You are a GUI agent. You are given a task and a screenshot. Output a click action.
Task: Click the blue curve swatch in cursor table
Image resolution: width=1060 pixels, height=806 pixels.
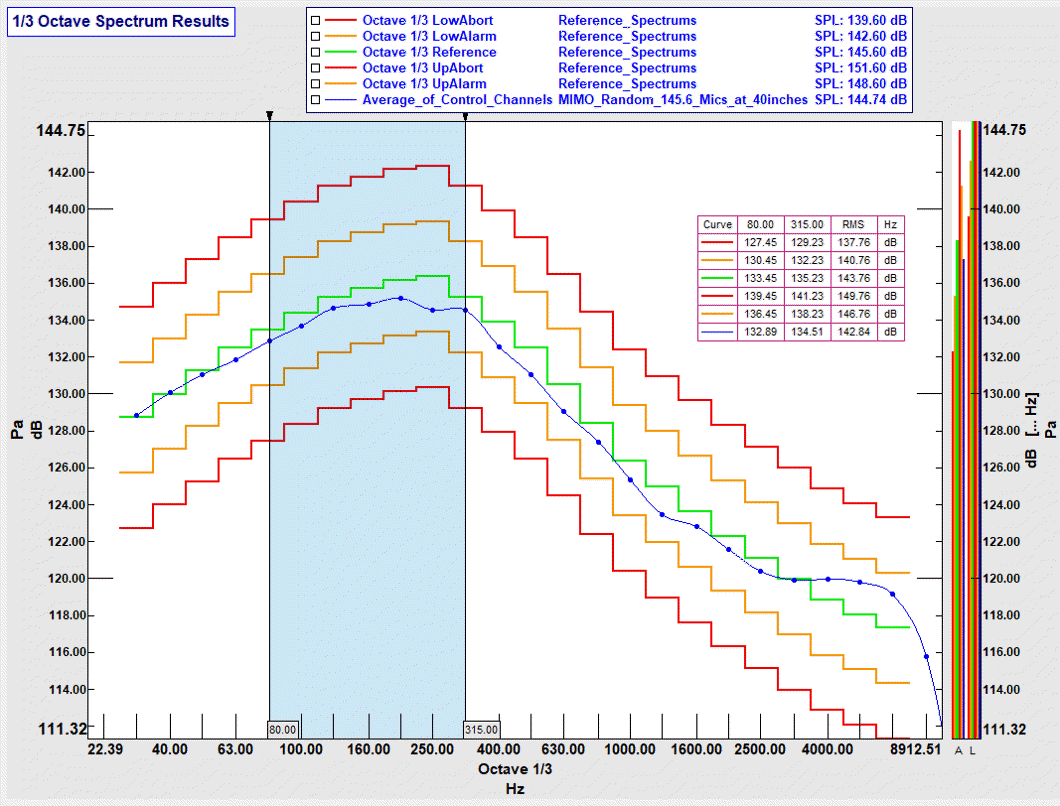[718, 332]
